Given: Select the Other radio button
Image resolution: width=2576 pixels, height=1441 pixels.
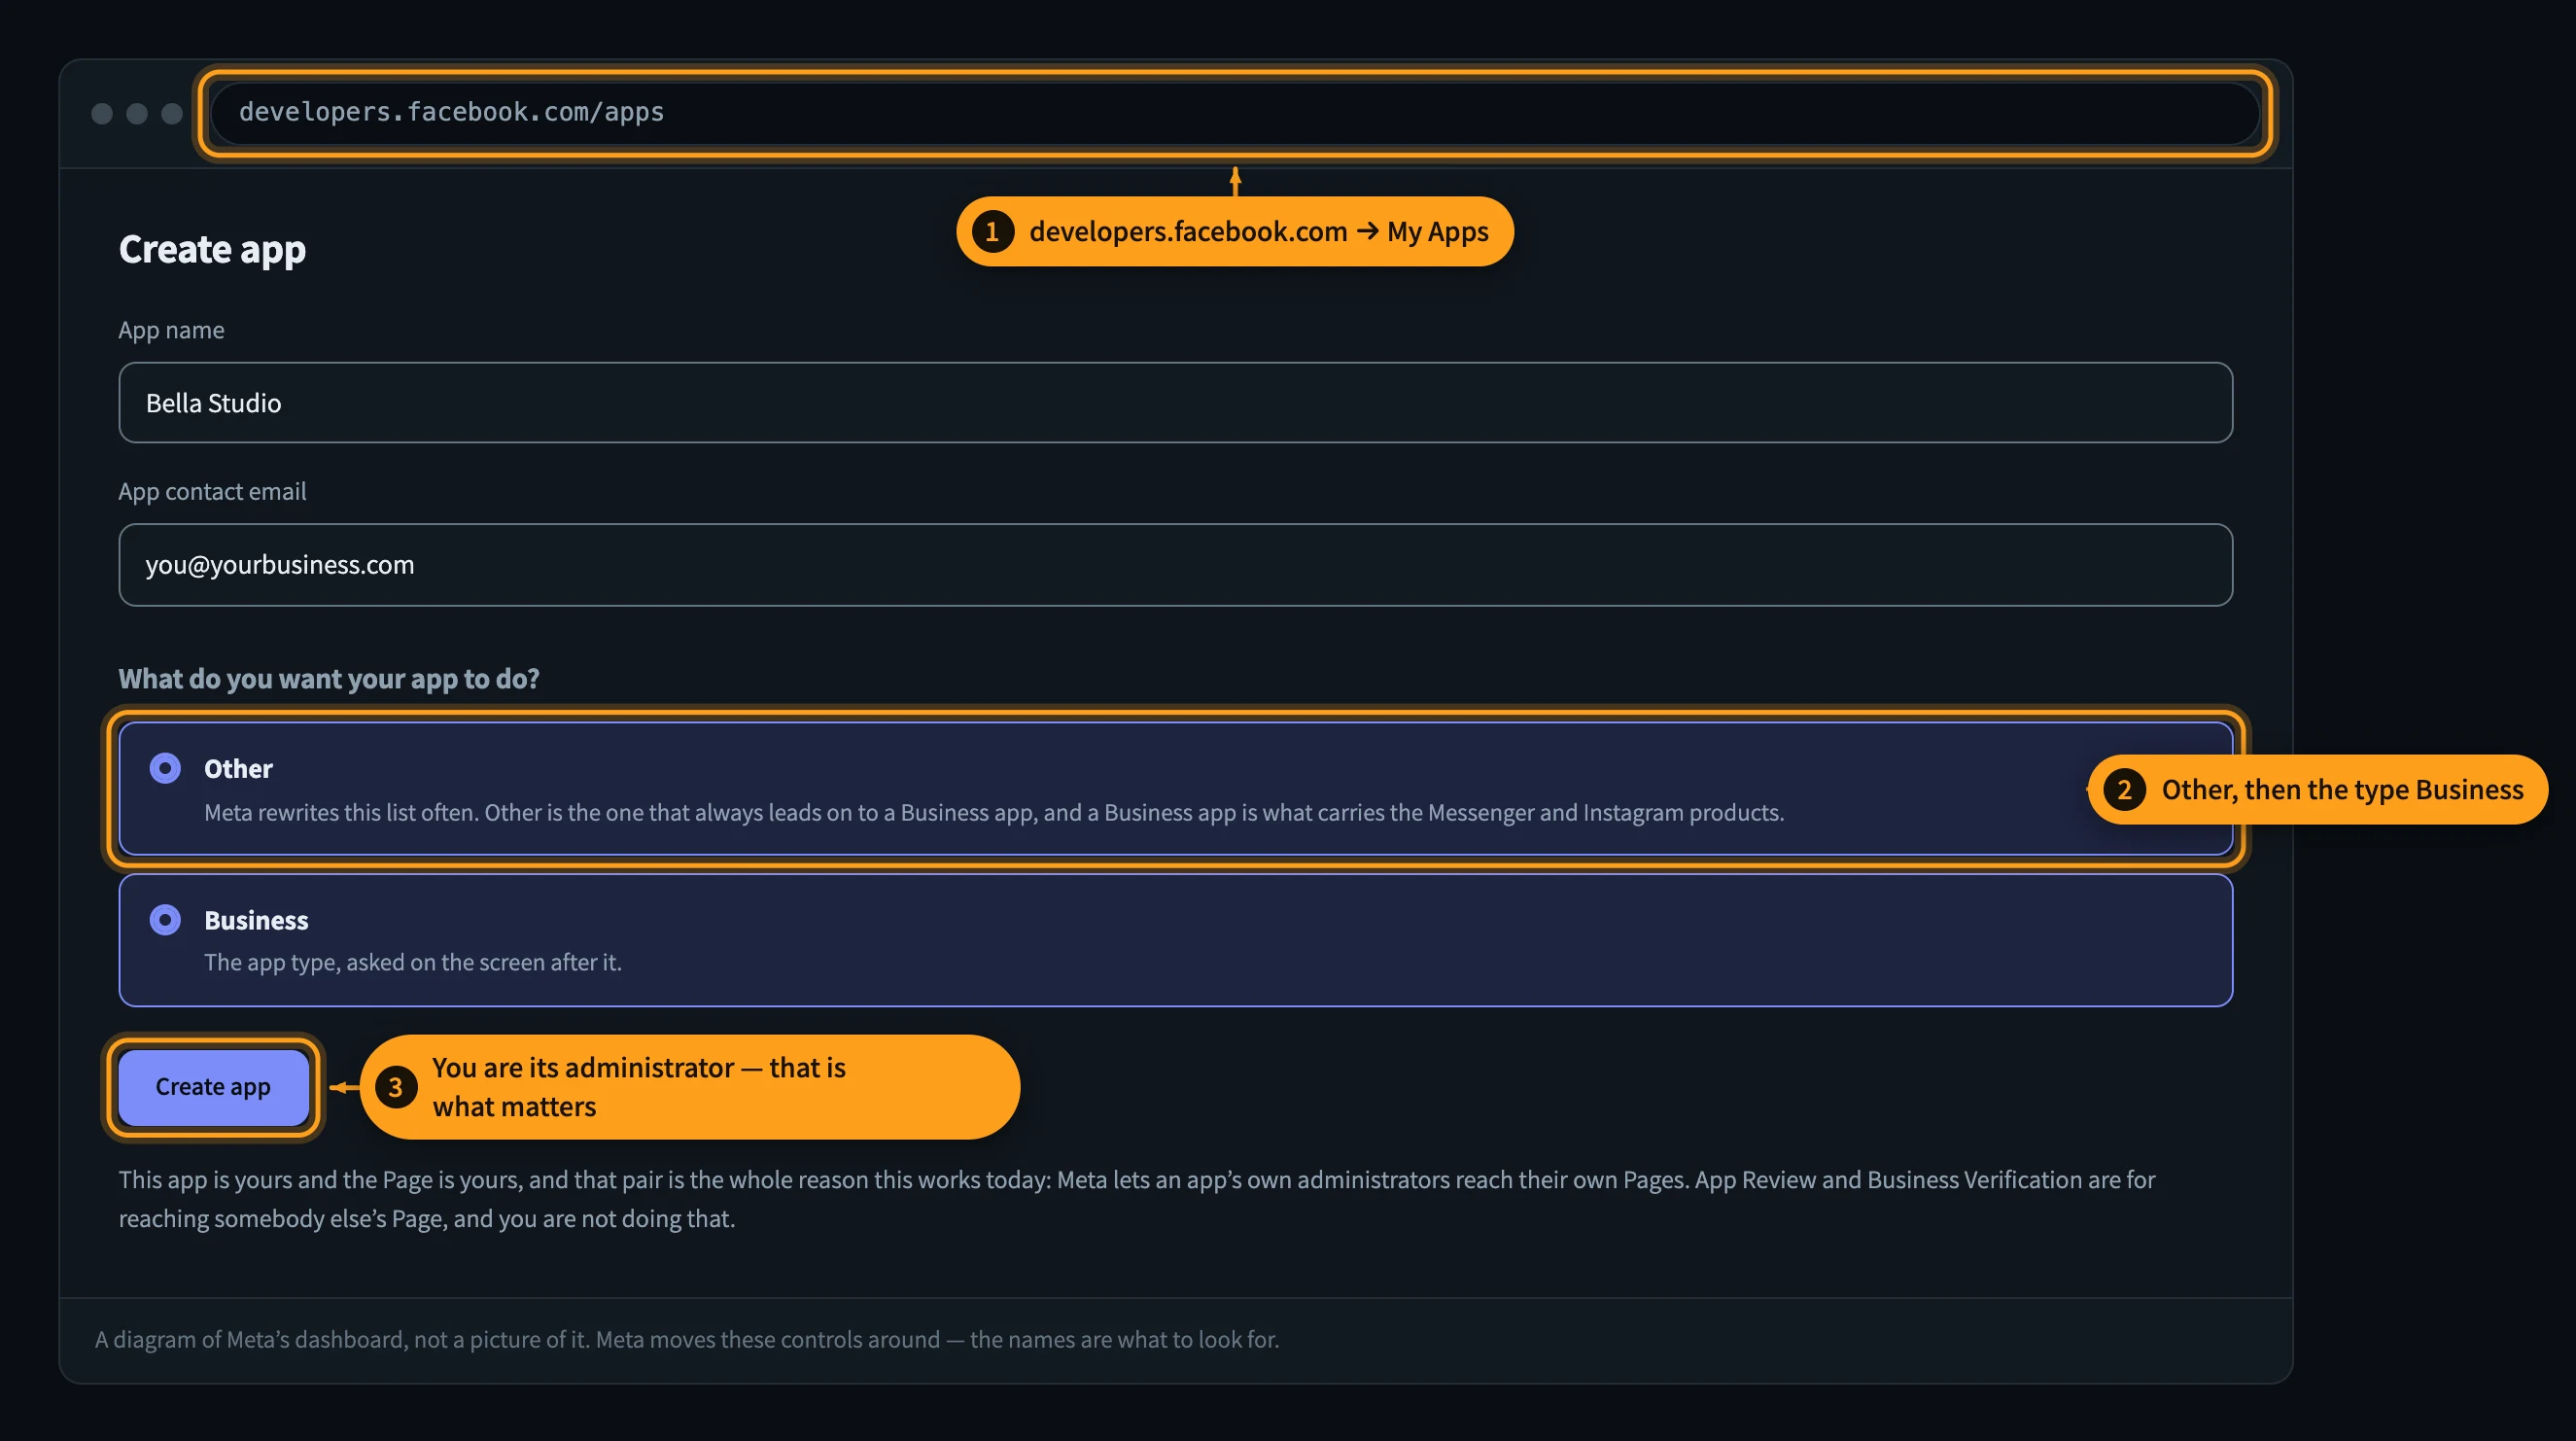Looking at the screenshot, I should [165, 768].
